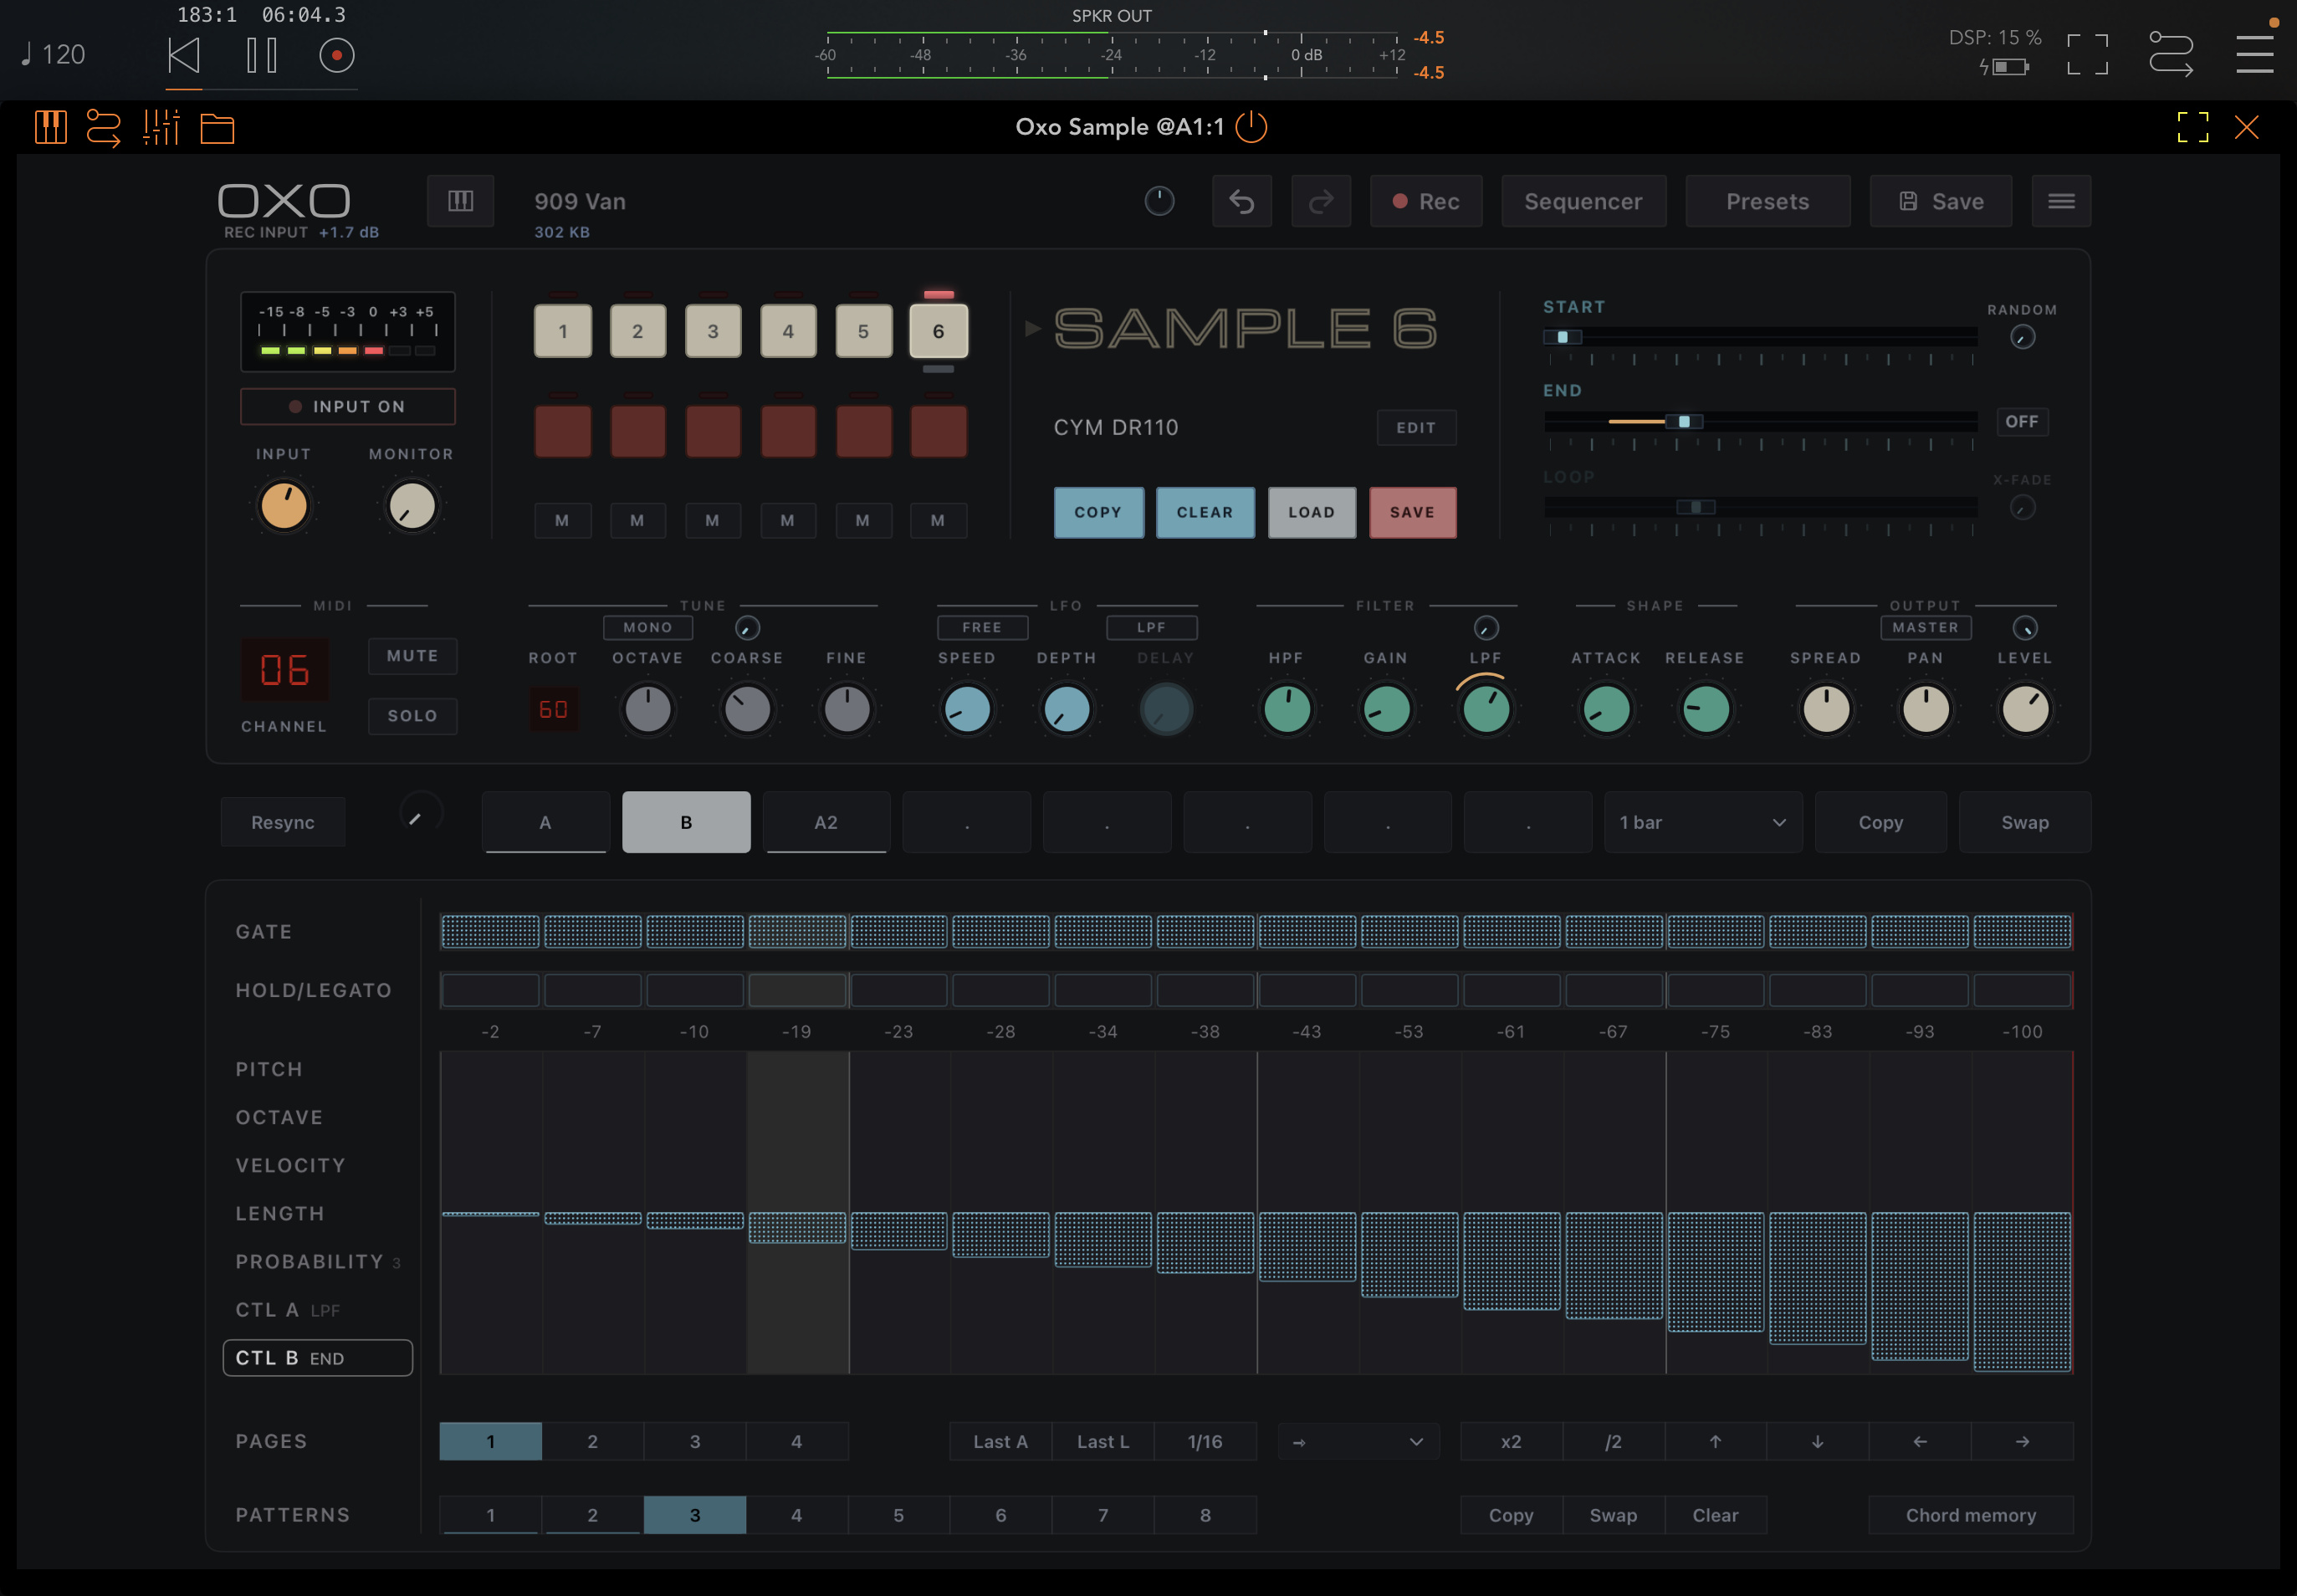Switch to page 2 in the PAGES row
The image size is (2297, 1596).
[593, 1442]
